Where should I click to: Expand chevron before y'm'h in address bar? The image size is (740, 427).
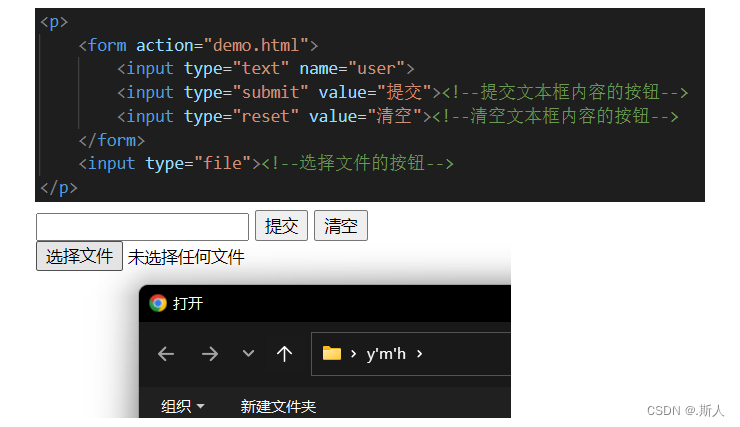pyautogui.click(x=353, y=353)
